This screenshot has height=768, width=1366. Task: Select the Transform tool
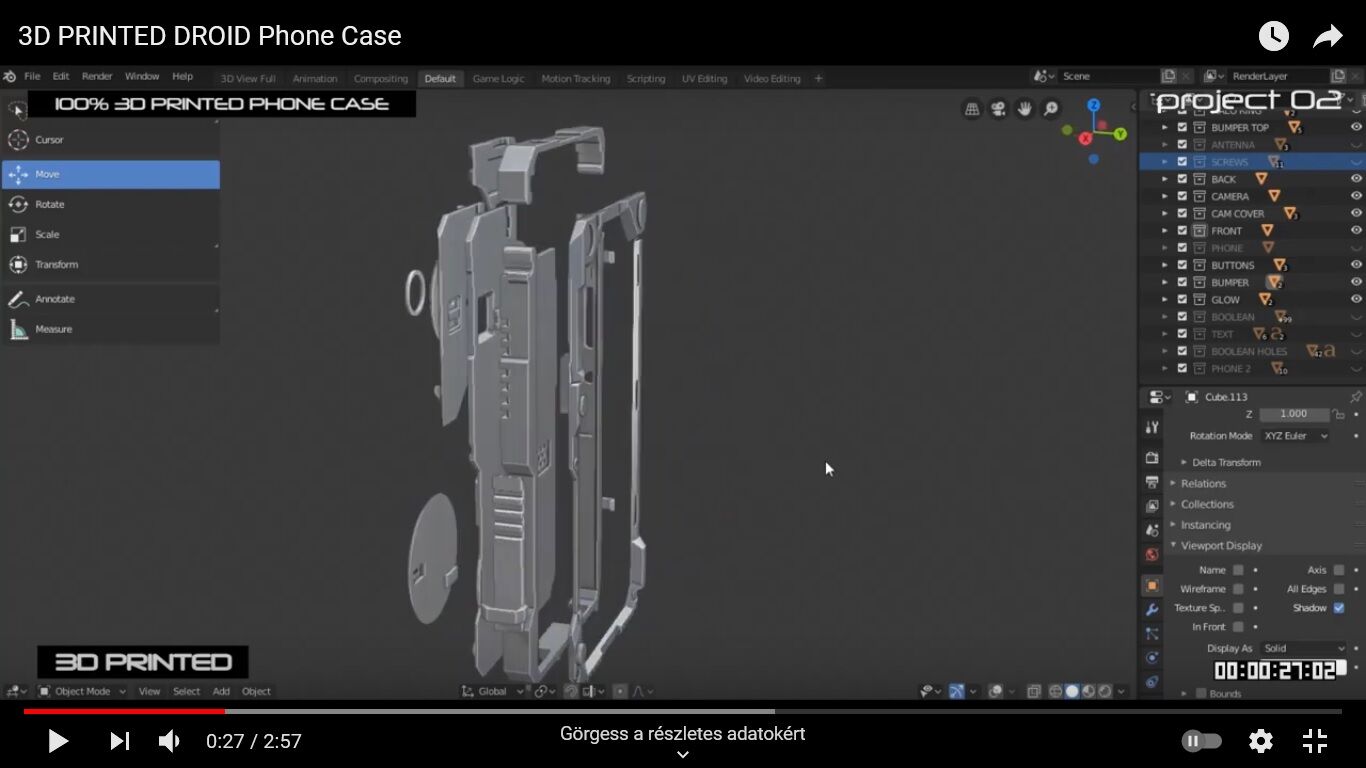click(110, 264)
